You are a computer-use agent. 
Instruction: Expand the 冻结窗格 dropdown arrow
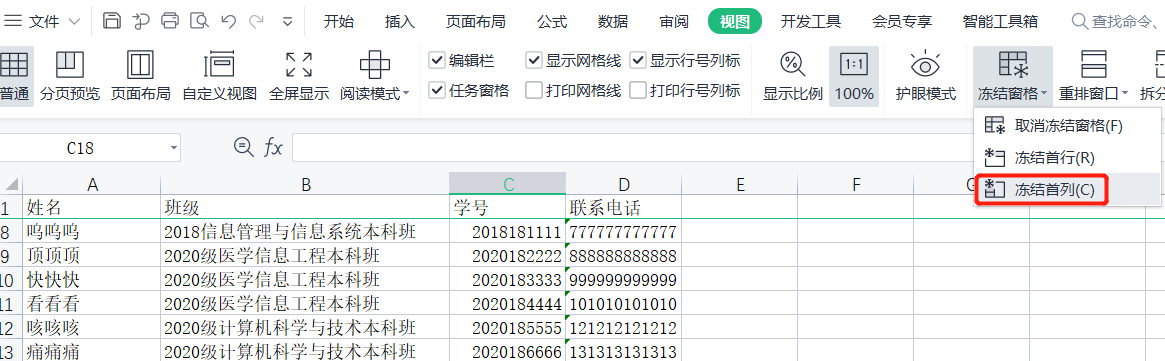pos(1045,94)
